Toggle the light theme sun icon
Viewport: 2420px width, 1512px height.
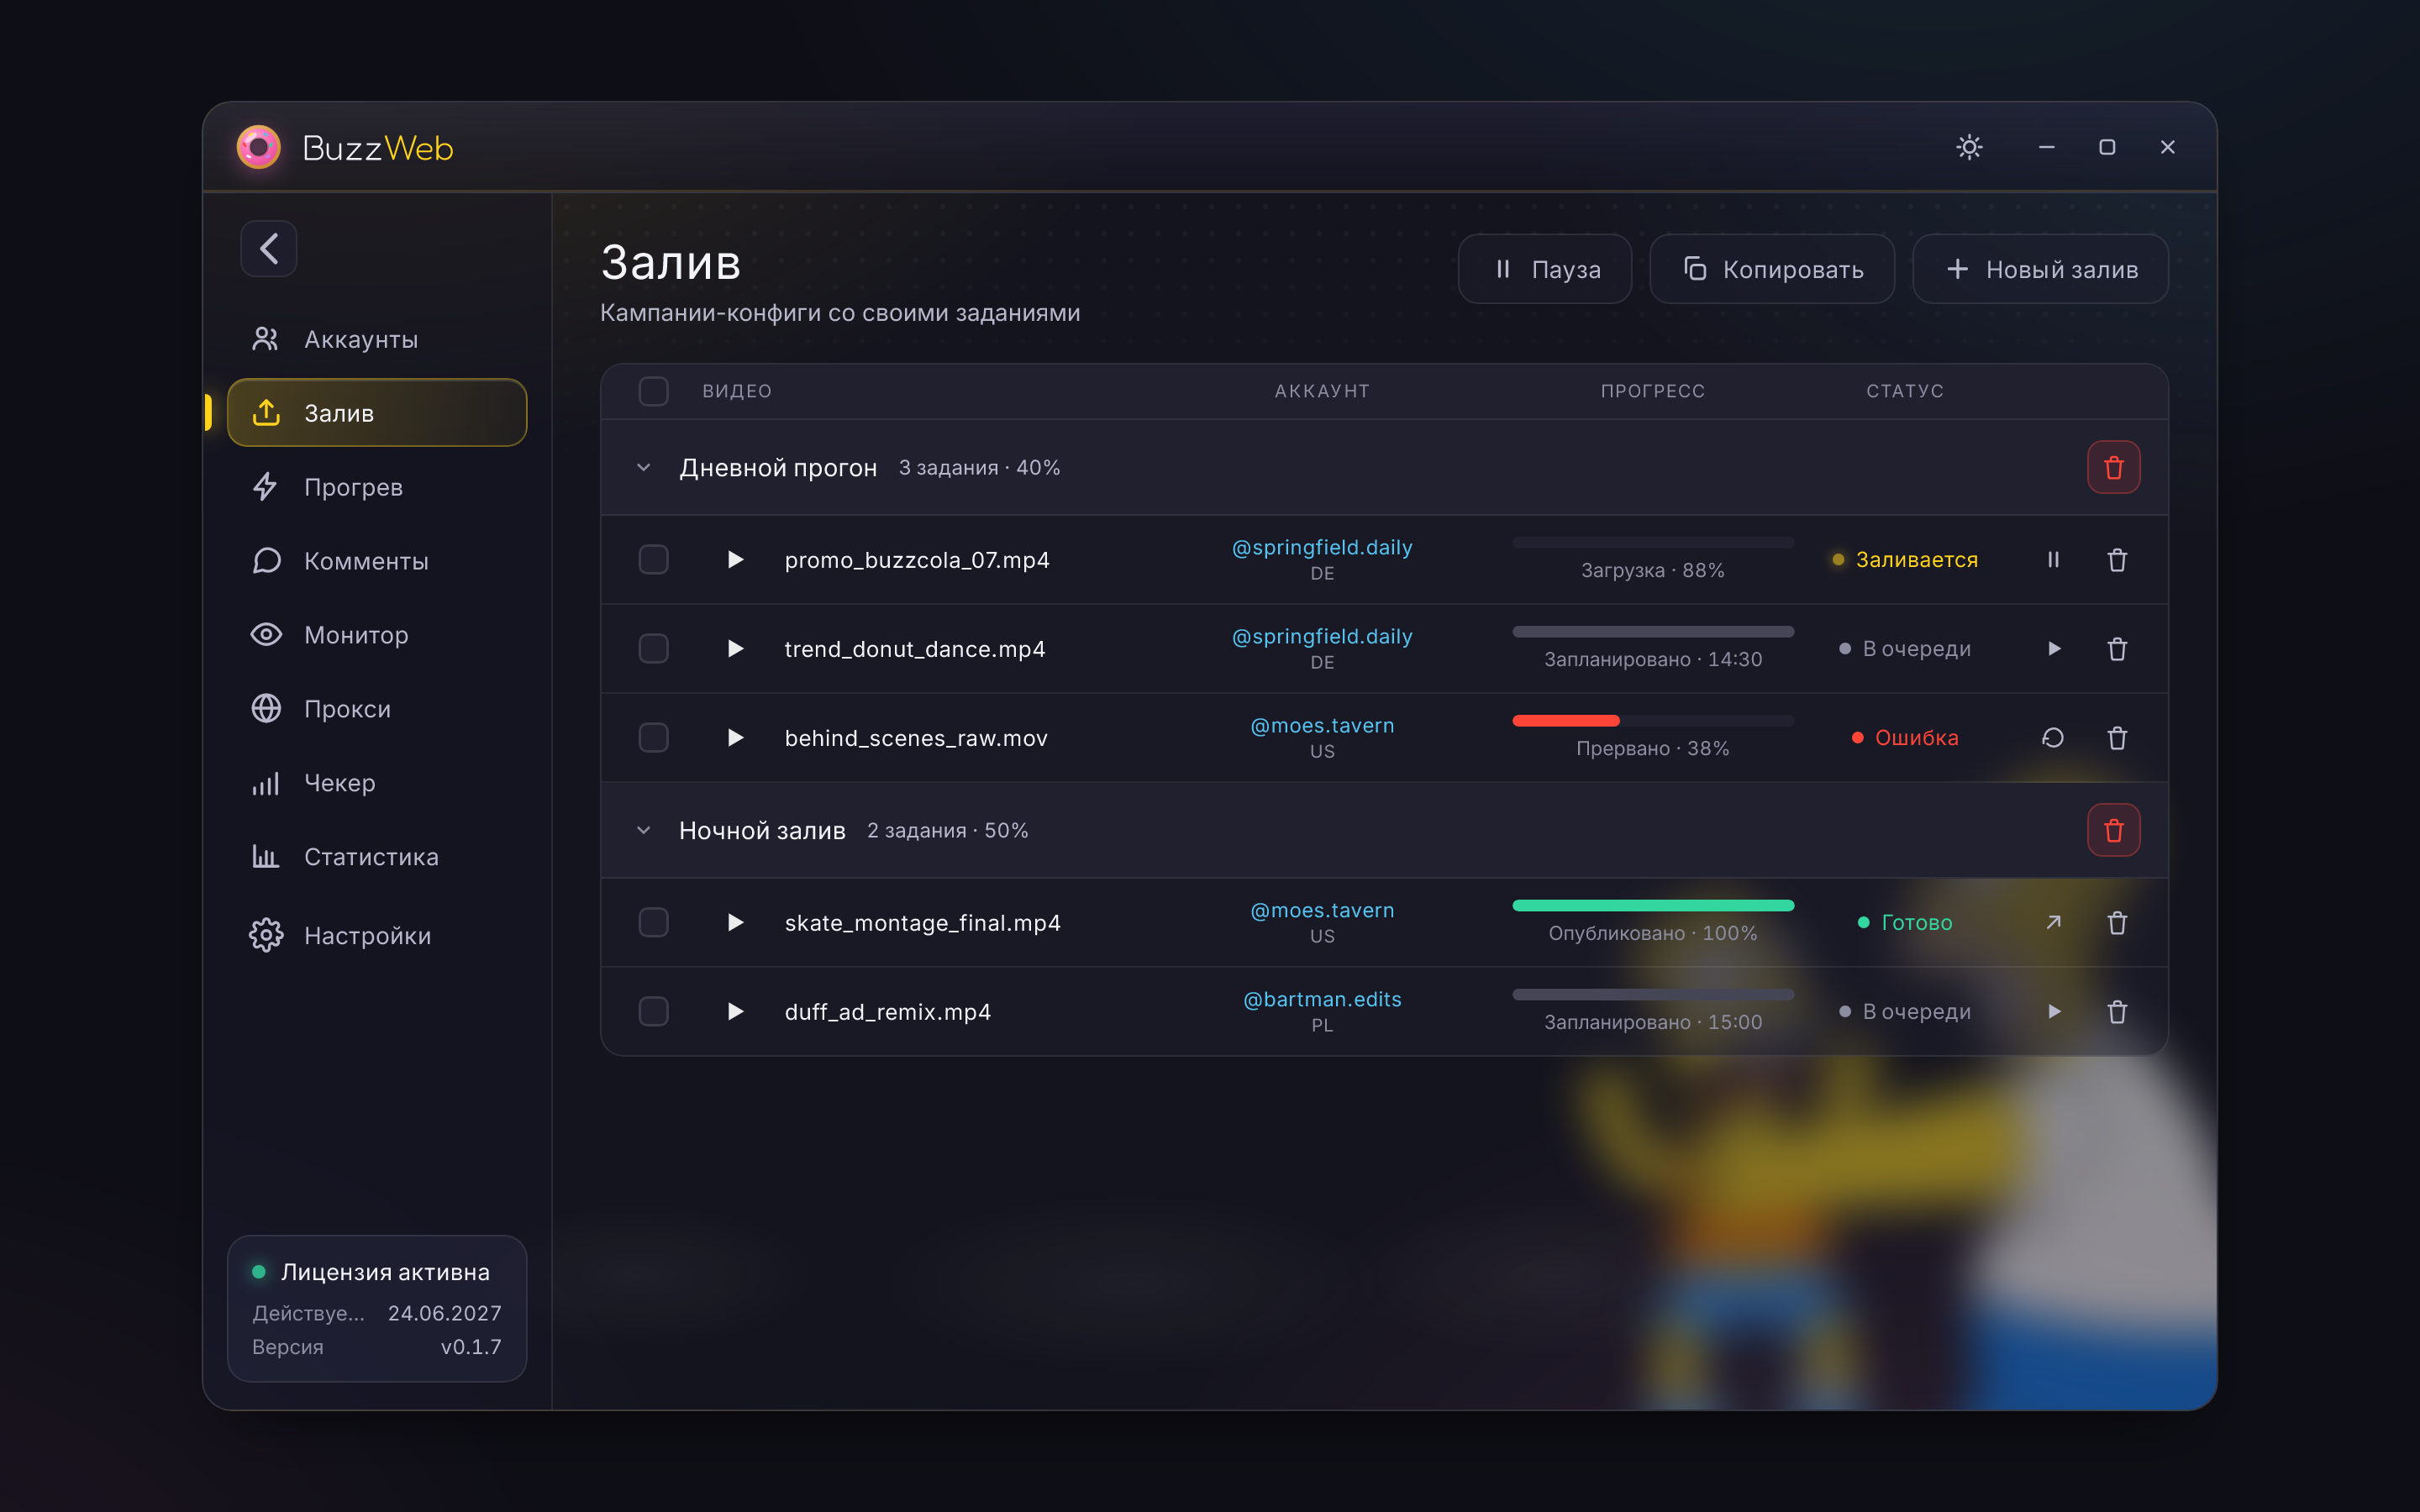1969,147
